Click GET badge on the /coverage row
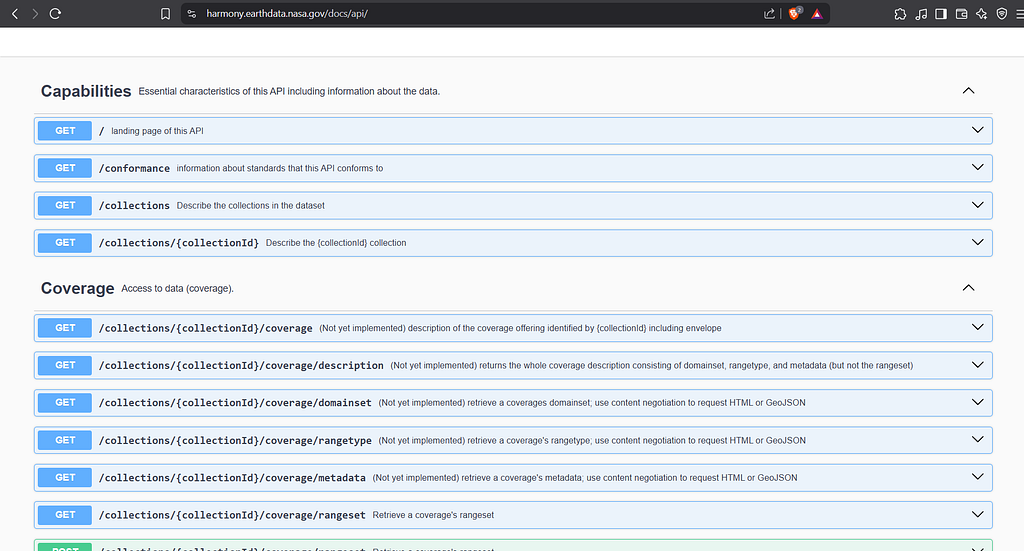The image size is (1024, 551). tap(65, 328)
